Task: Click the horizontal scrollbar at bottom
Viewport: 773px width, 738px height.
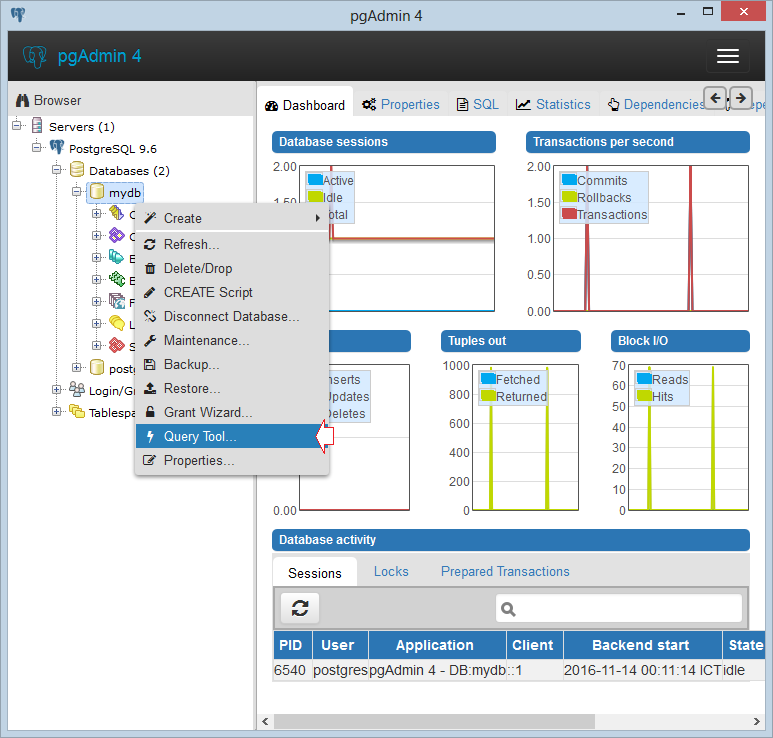Action: pos(434,721)
